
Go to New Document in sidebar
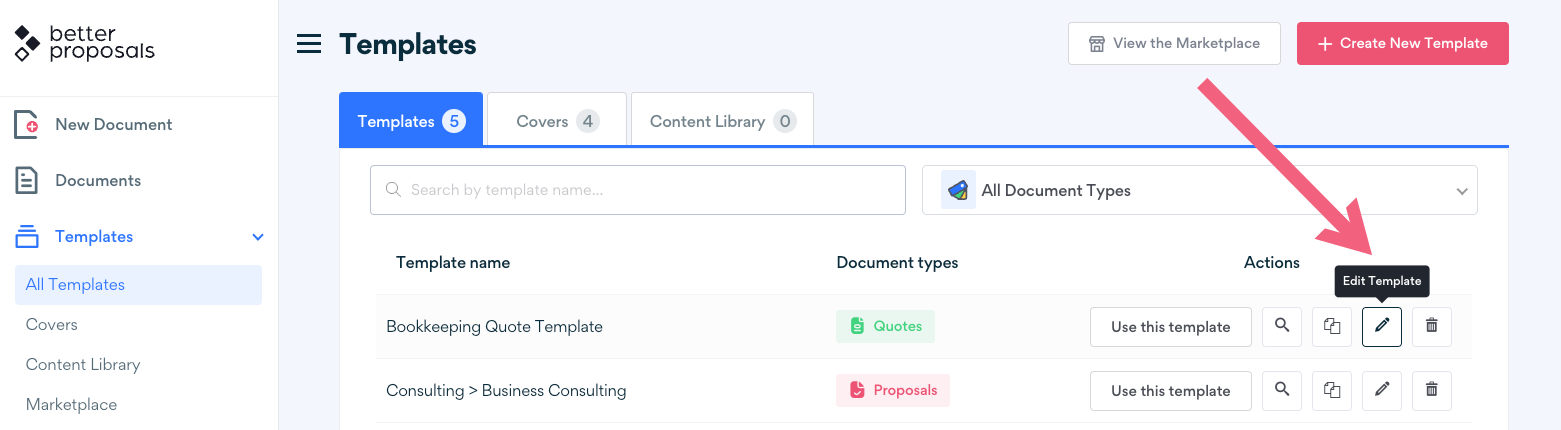click(x=113, y=125)
